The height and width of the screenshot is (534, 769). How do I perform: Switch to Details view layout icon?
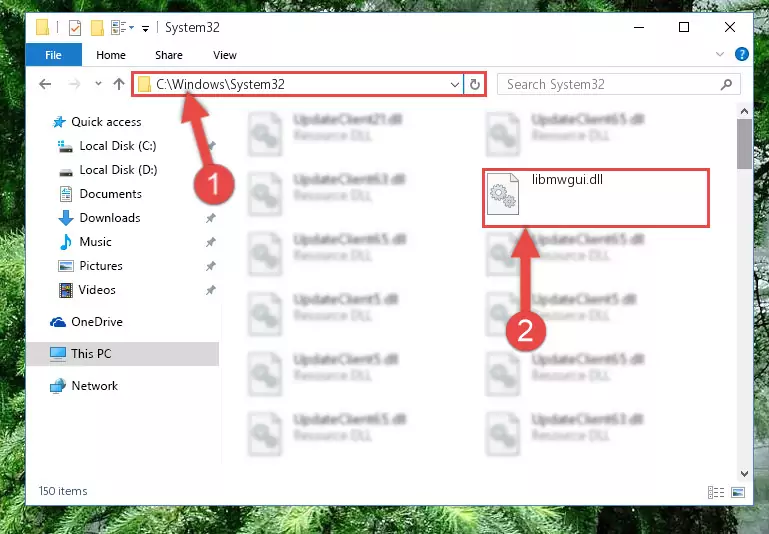tap(716, 492)
